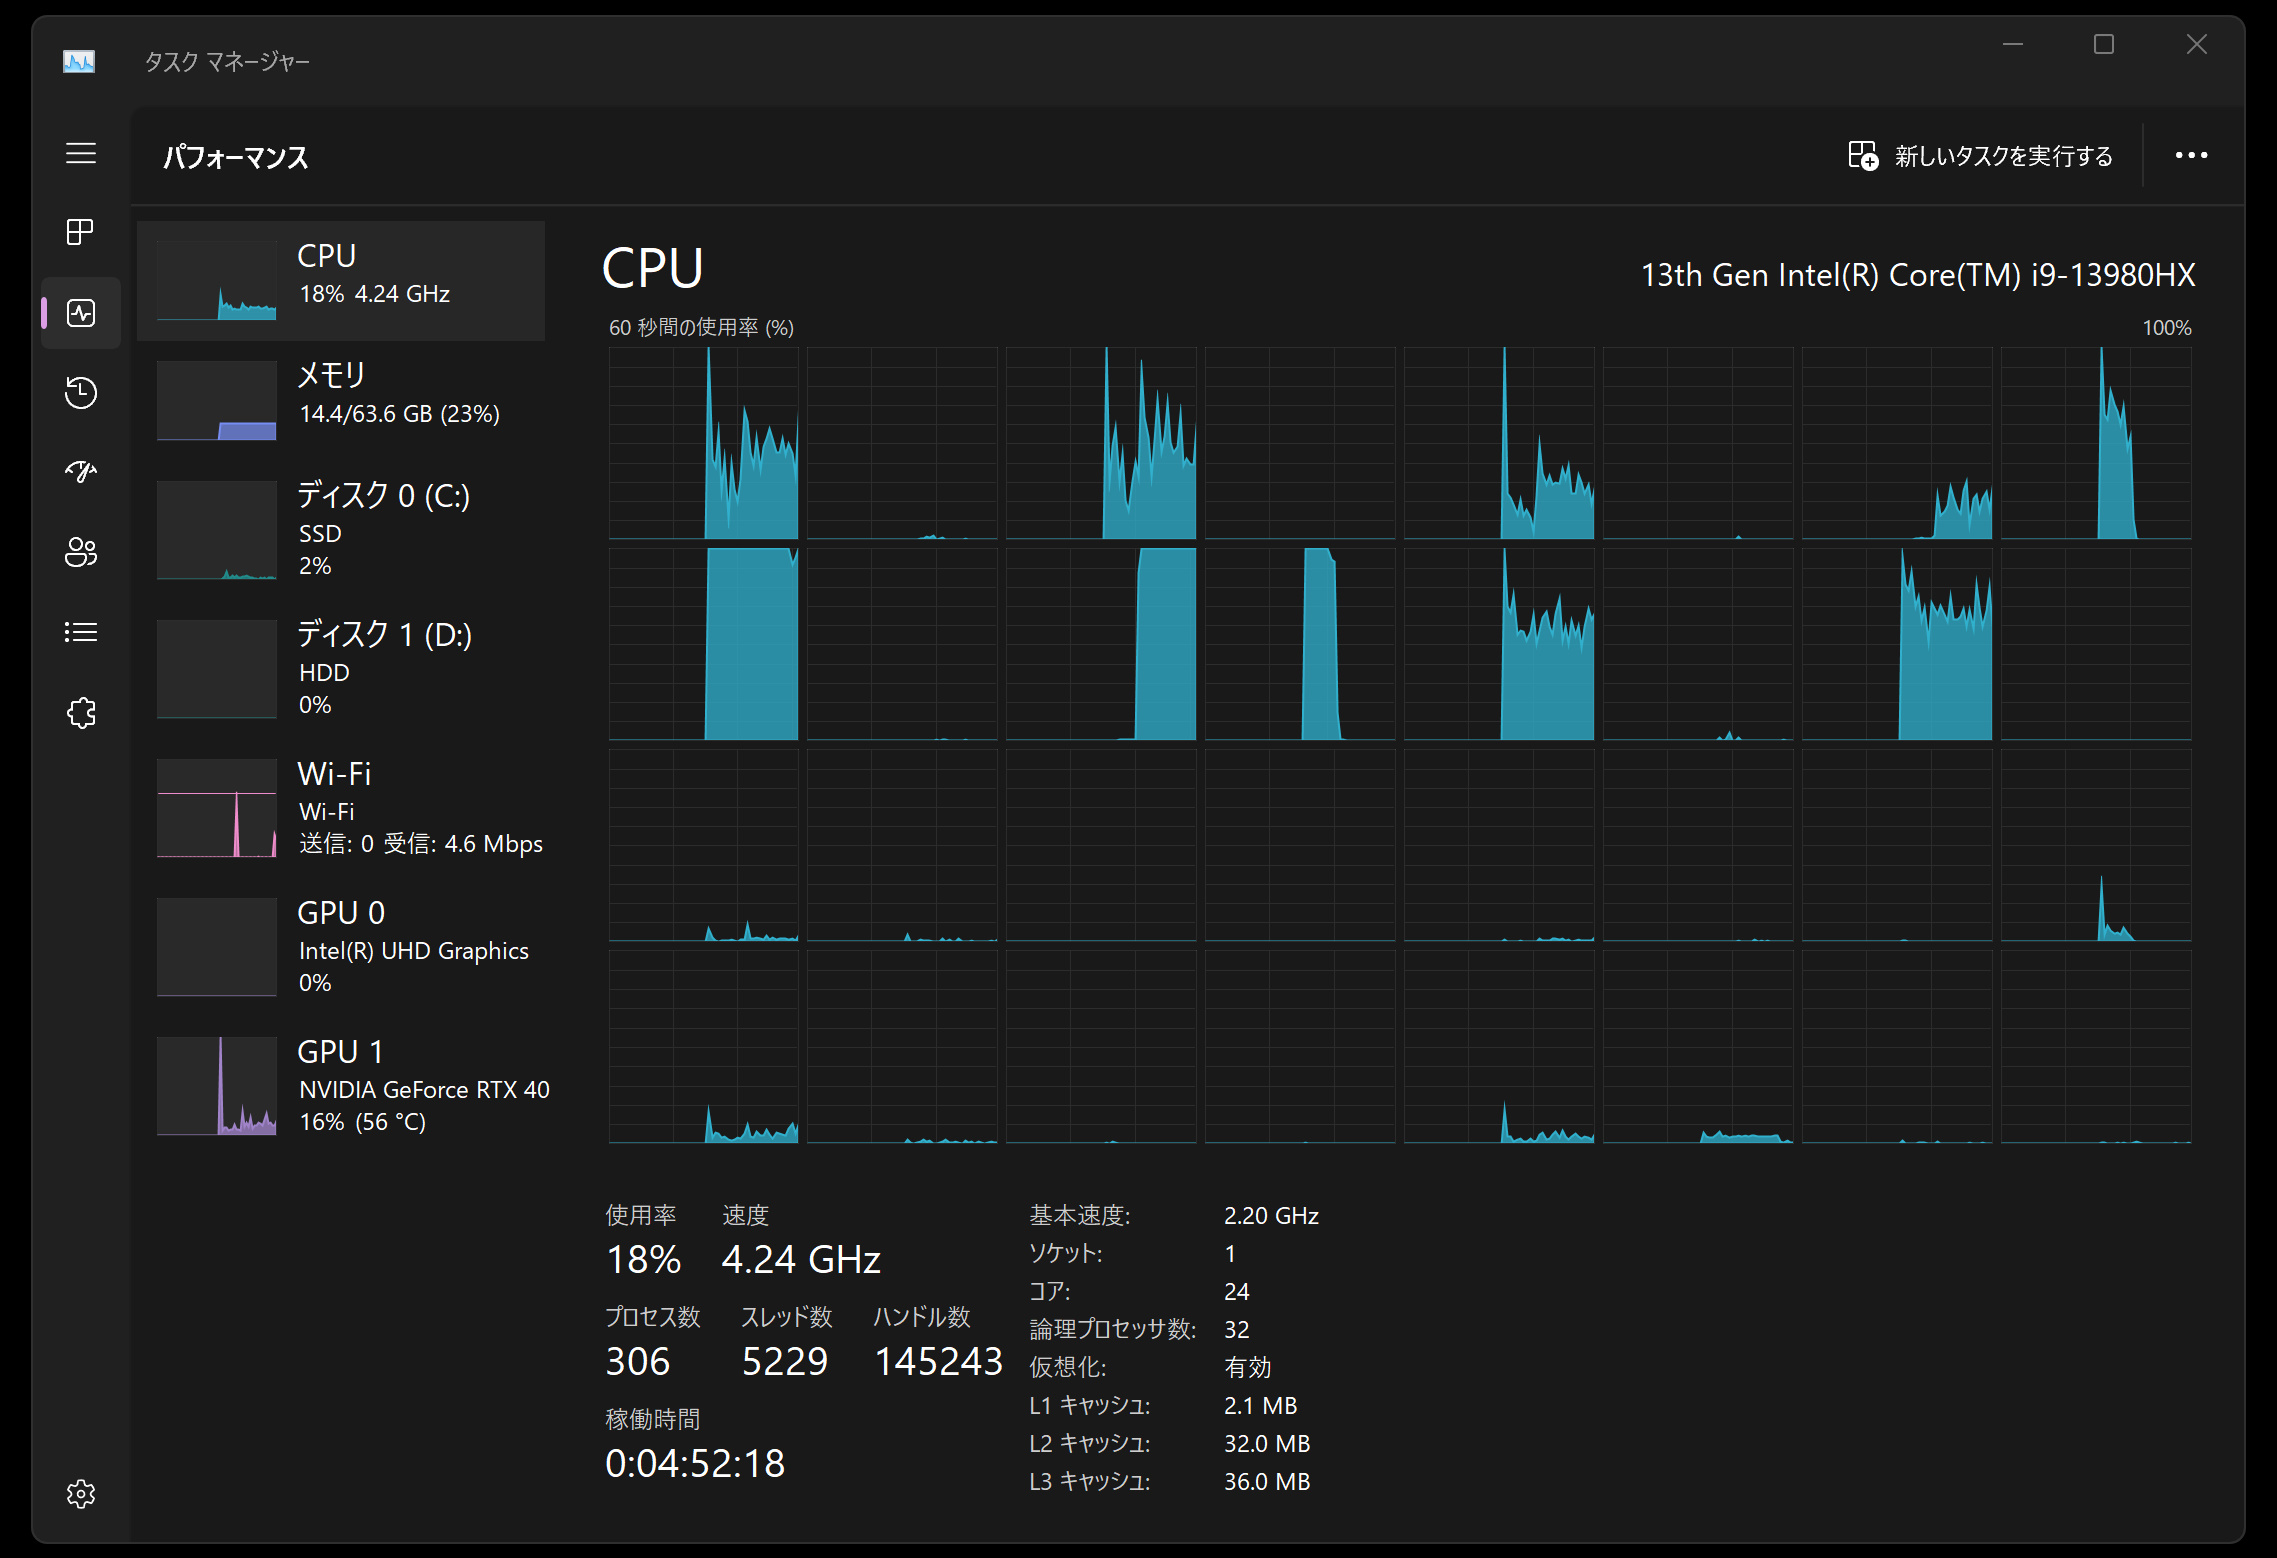Select the CPU performance item
Viewport: 2277px width, 1558px height.
[x=341, y=280]
